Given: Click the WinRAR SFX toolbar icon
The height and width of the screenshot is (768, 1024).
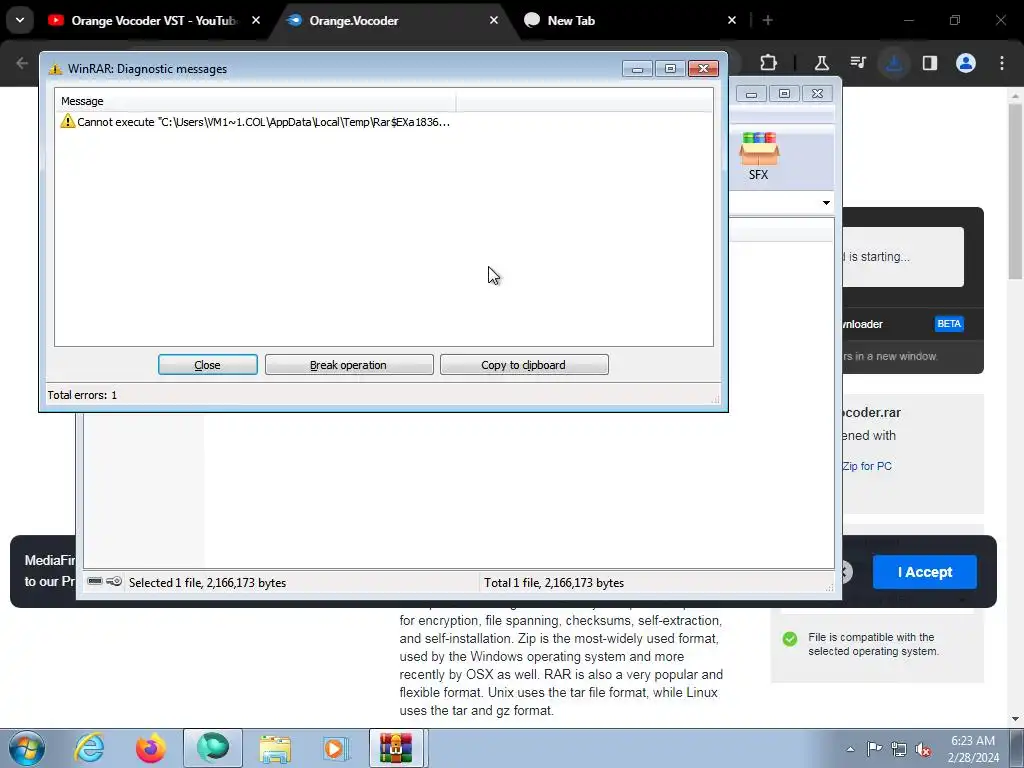Looking at the screenshot, I should pyautogui.click(x=759, y=156).
